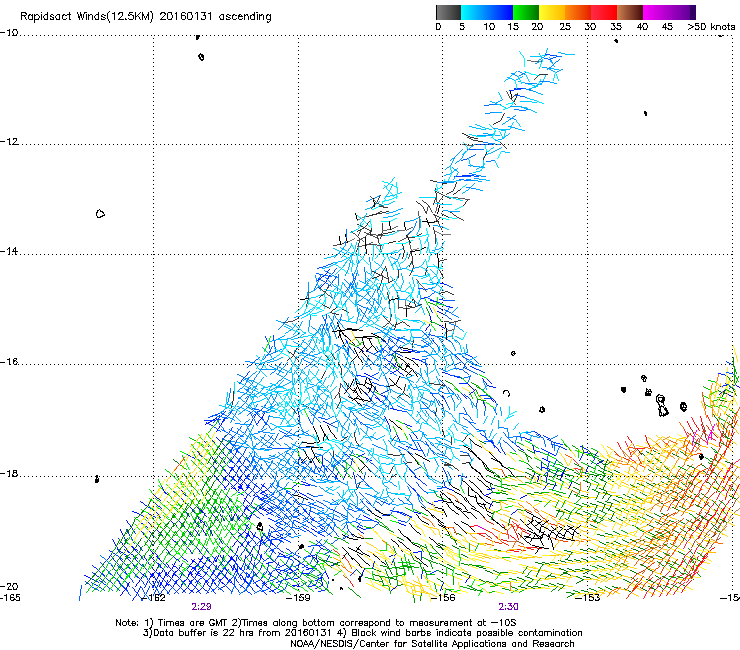740x650 pixels.
Task: Click the triangular island outline west of -162
Action: pos(100,214)
